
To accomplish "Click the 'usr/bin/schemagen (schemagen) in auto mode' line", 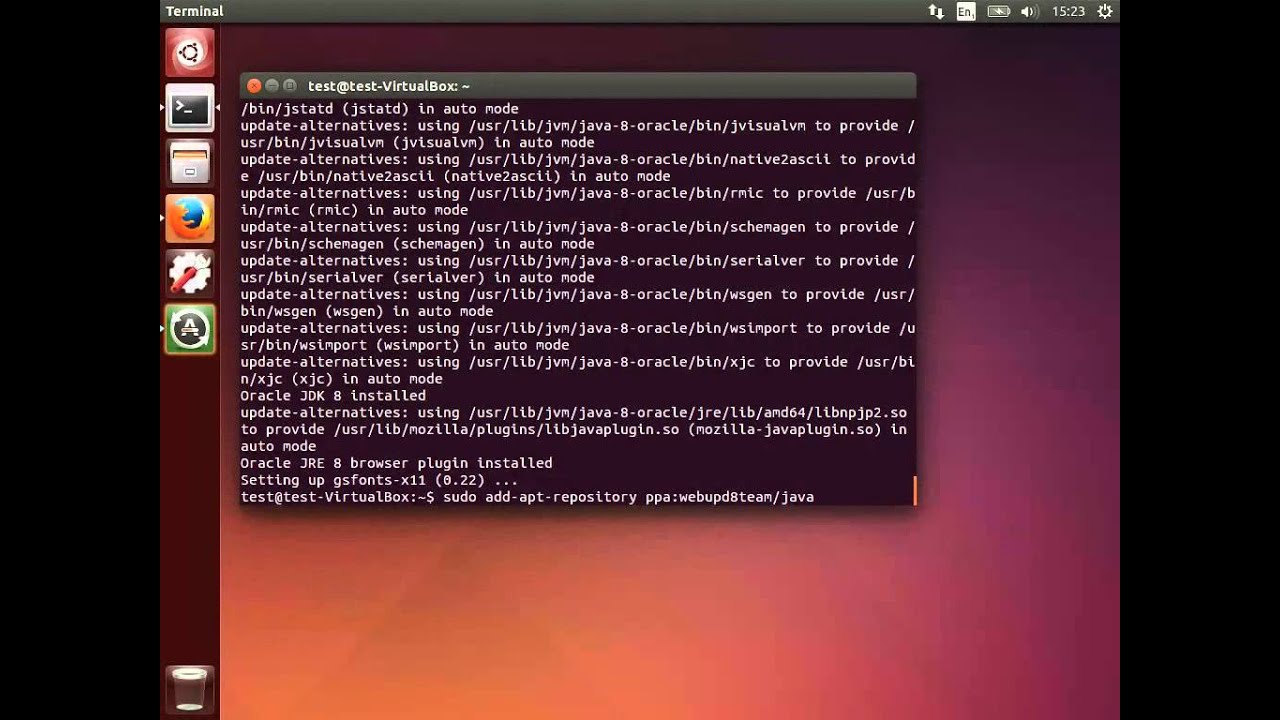I will coord(417,244).
